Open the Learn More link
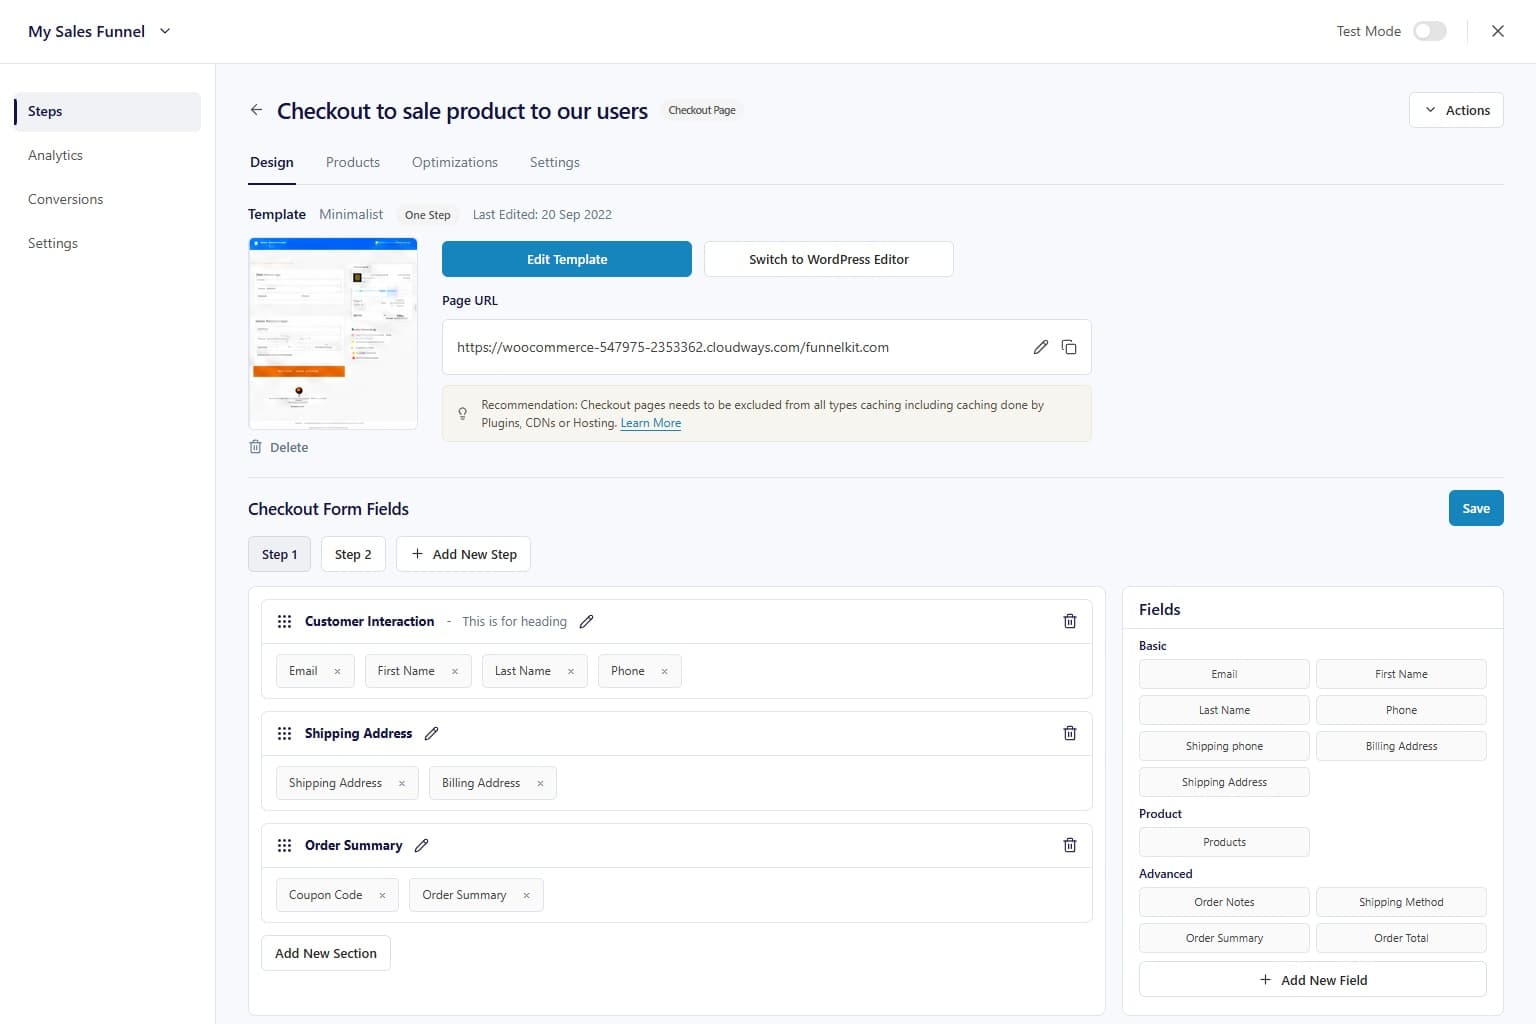1536x1024 pixels. tap(651, 423)
